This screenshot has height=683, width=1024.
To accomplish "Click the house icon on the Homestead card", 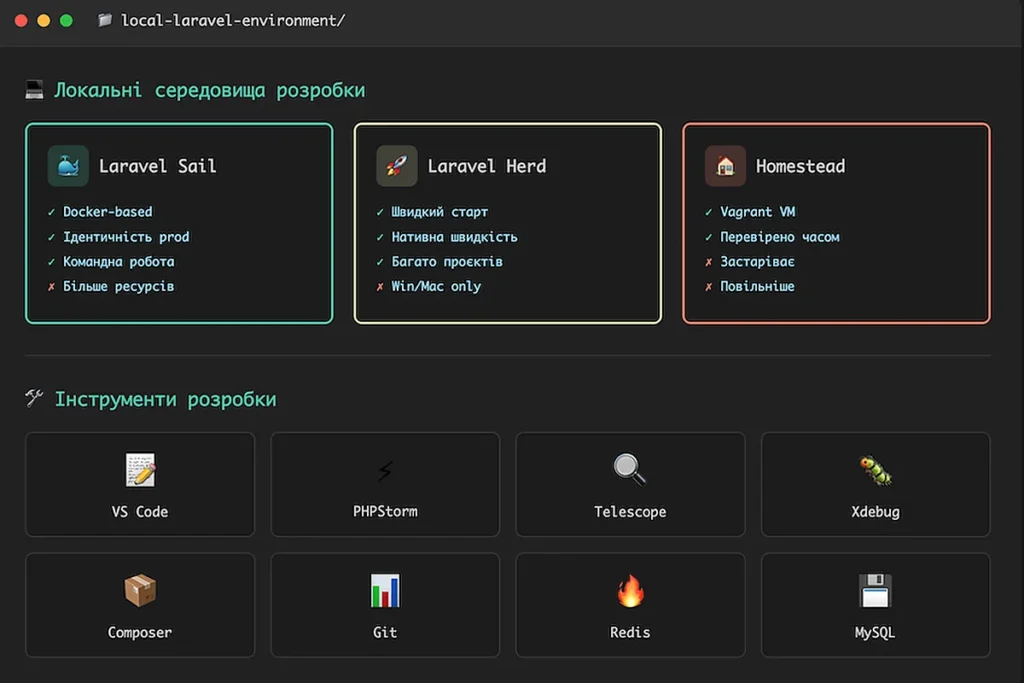I will (x=724, y=166).
